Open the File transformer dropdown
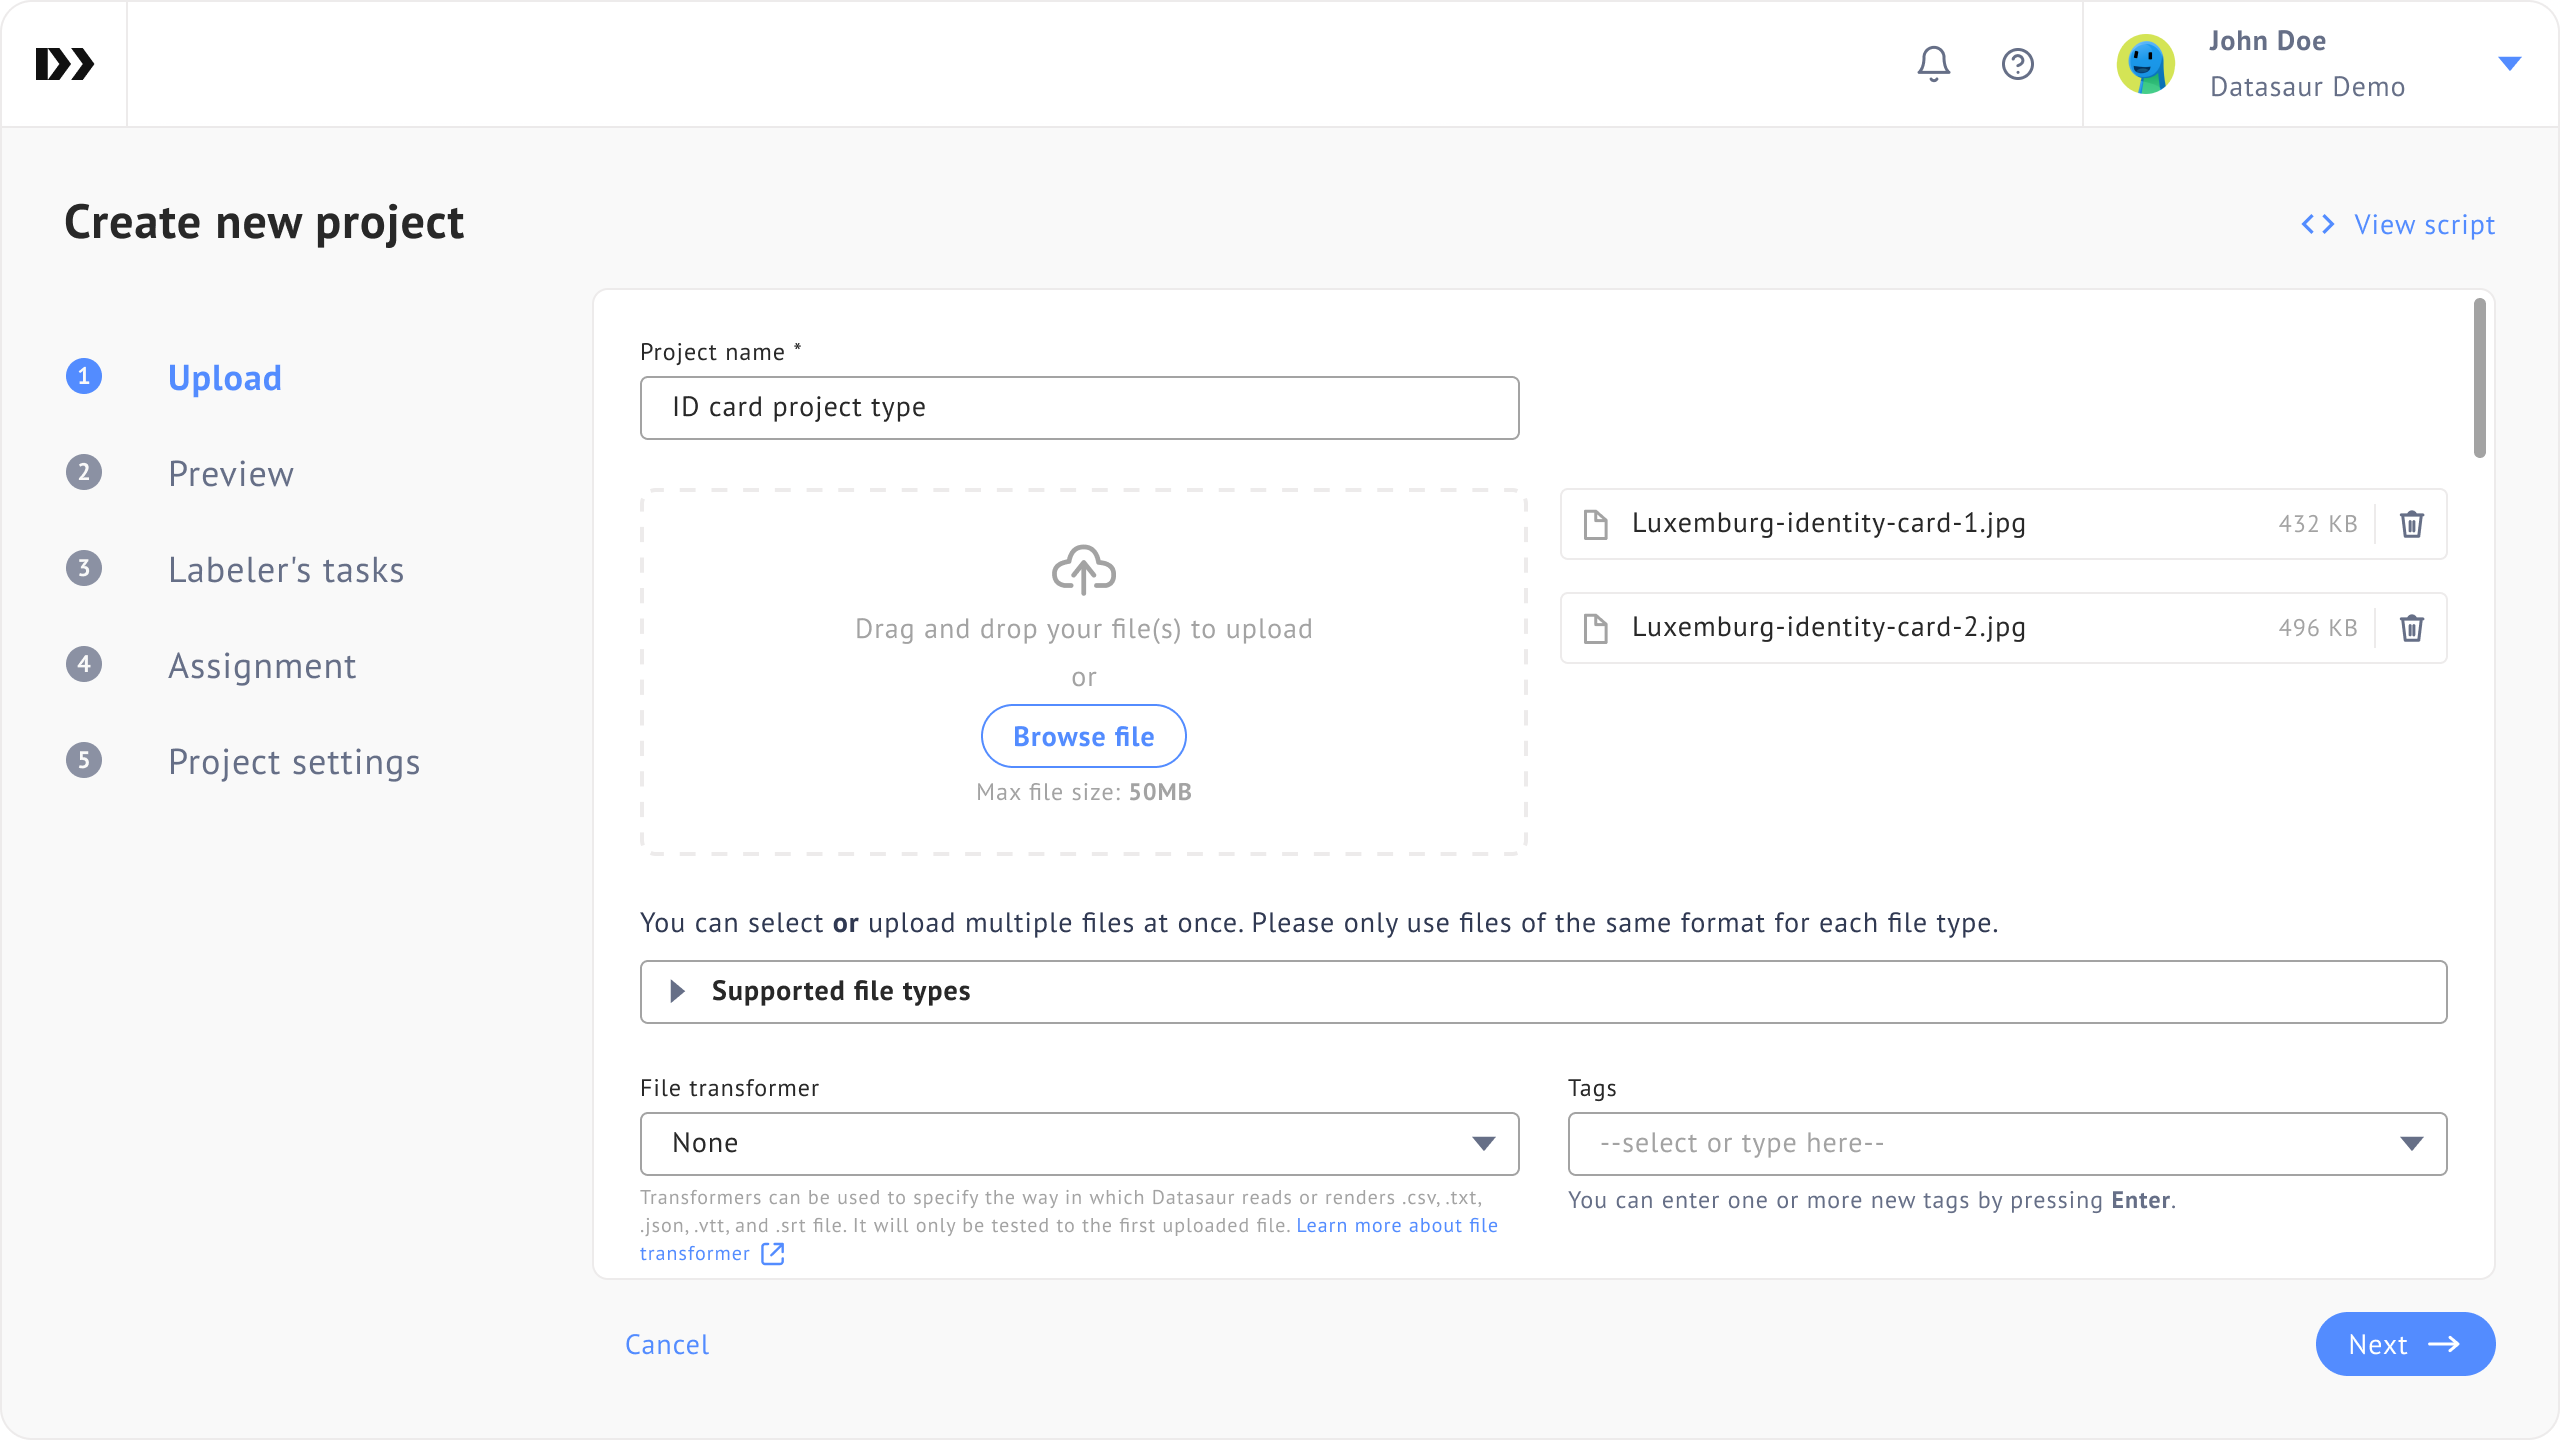 click(1079, 1143)
